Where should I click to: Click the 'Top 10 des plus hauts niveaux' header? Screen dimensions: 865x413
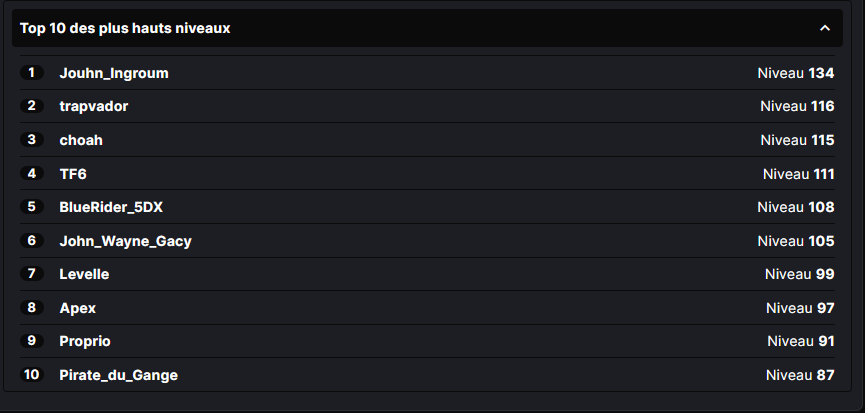tap(125, 28)
